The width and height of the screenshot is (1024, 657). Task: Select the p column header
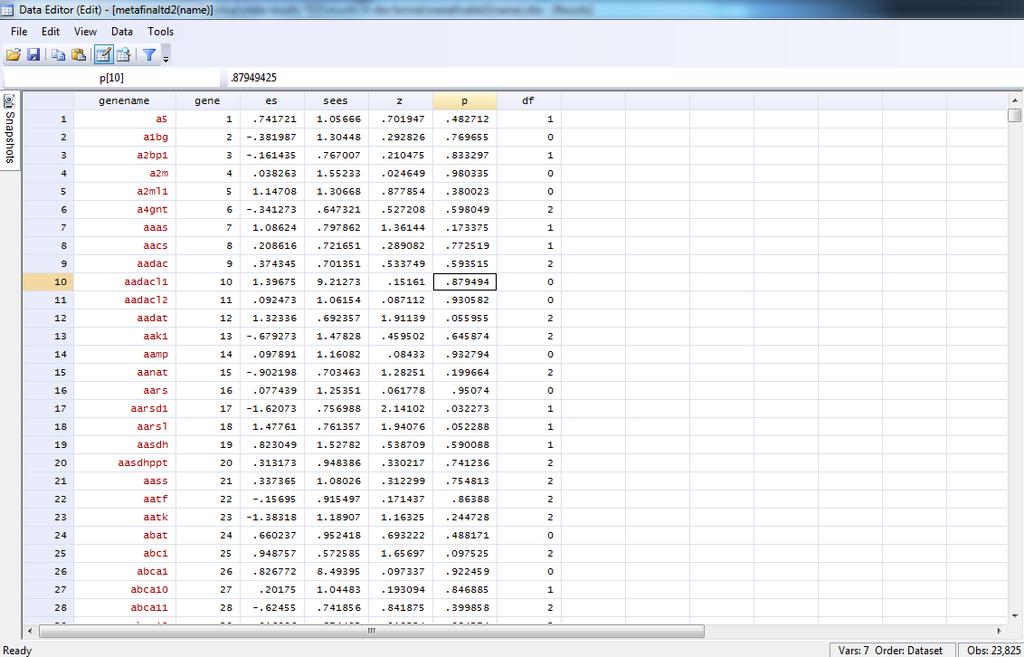tap(464, 101)
